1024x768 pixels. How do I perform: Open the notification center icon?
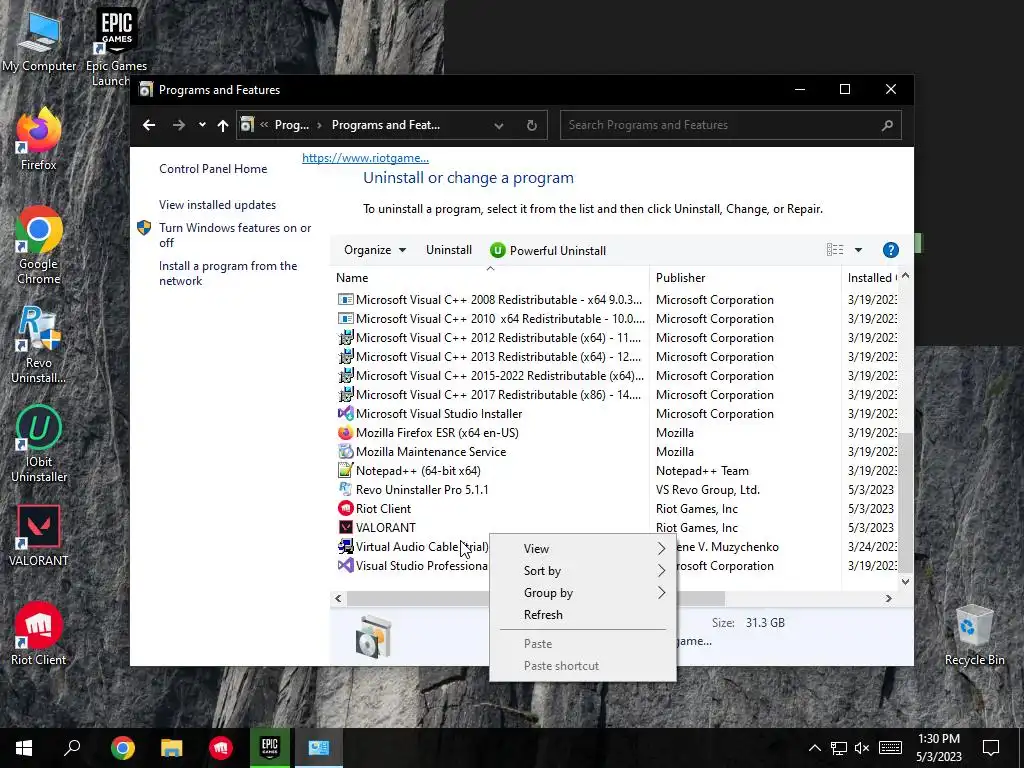[x=991, y=748]
